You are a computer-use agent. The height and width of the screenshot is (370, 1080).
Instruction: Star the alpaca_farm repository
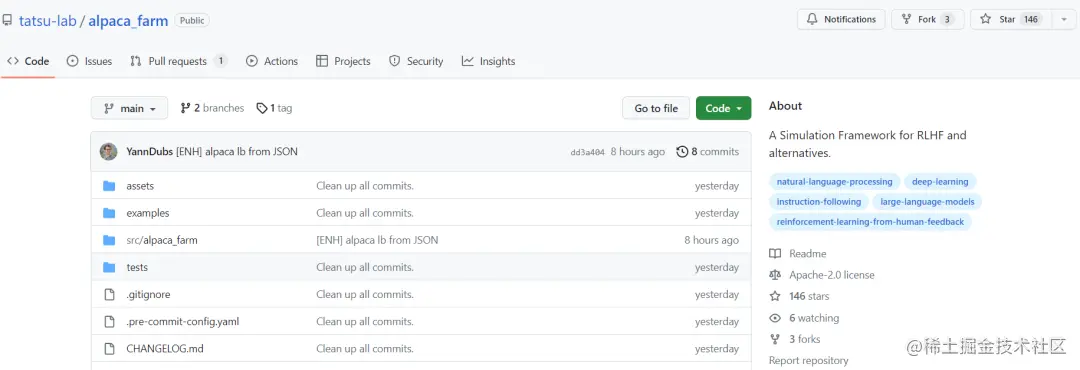point(1010,19)
